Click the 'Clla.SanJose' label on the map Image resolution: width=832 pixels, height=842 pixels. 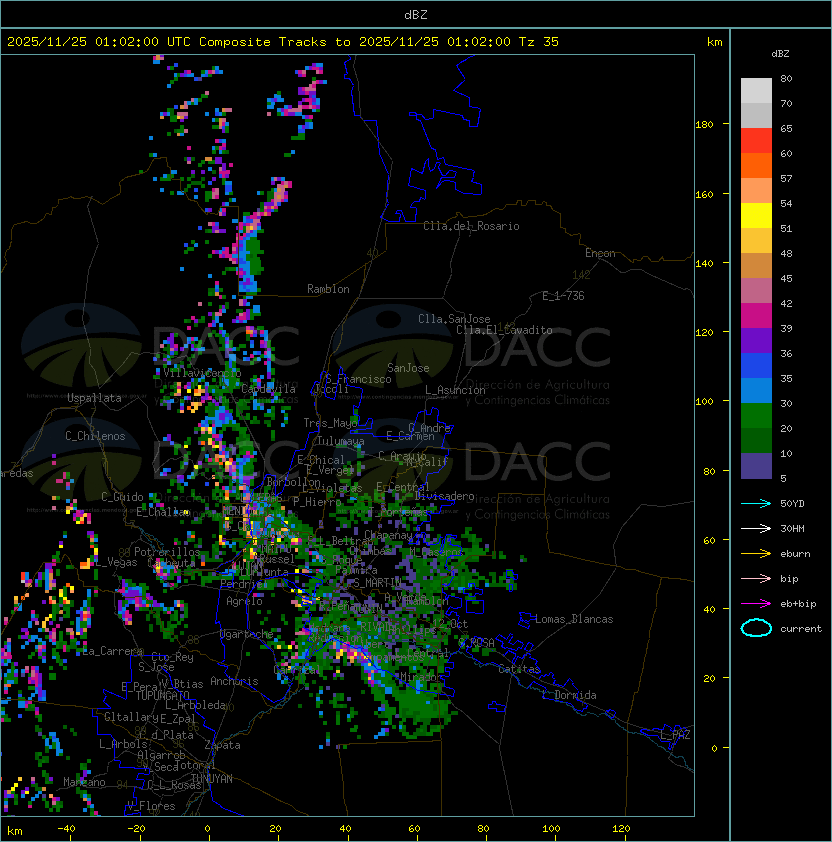pos(454,319)
